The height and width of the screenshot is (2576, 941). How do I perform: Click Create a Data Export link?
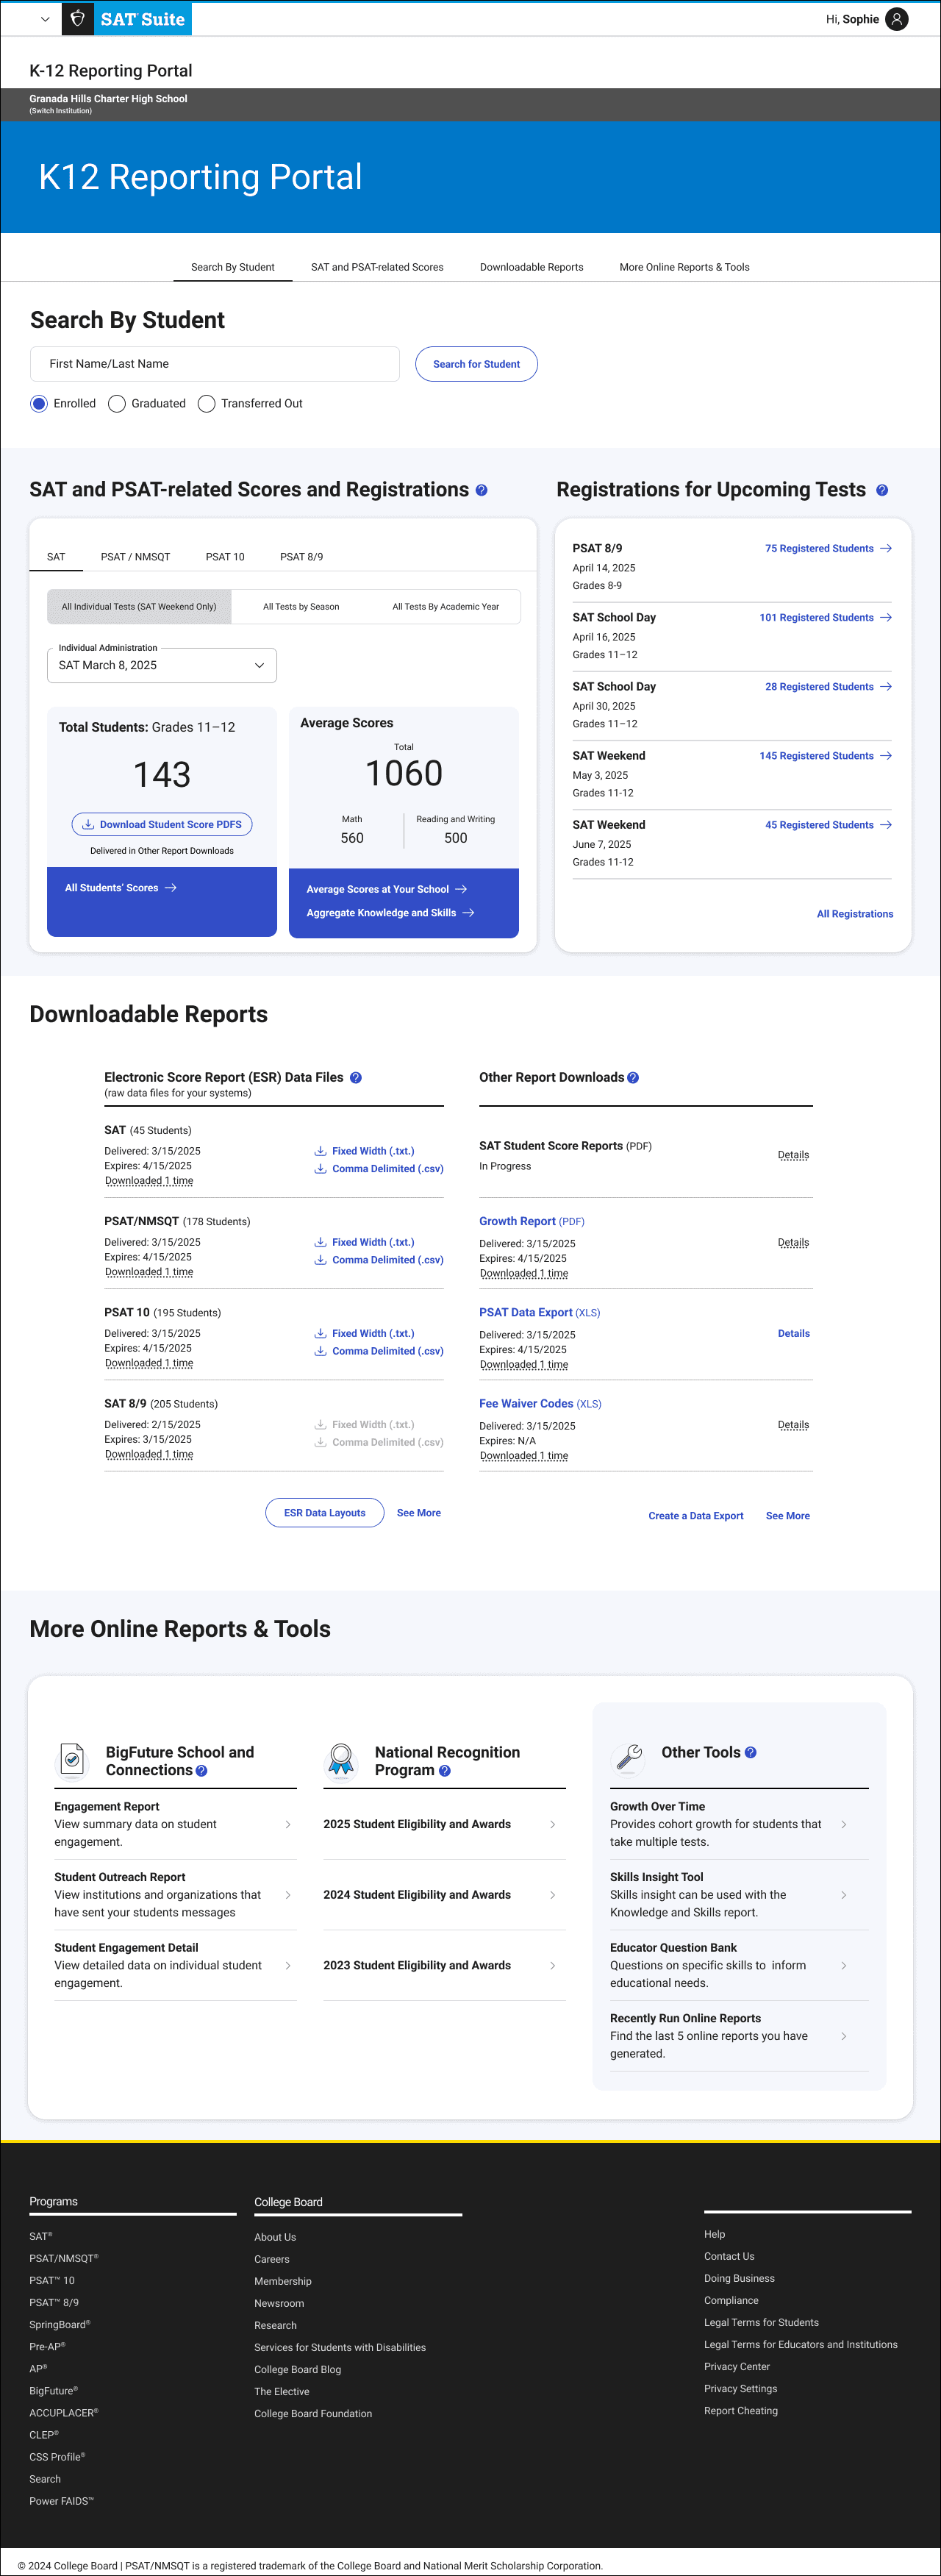pyautogui.click(x=696, y=1516)
